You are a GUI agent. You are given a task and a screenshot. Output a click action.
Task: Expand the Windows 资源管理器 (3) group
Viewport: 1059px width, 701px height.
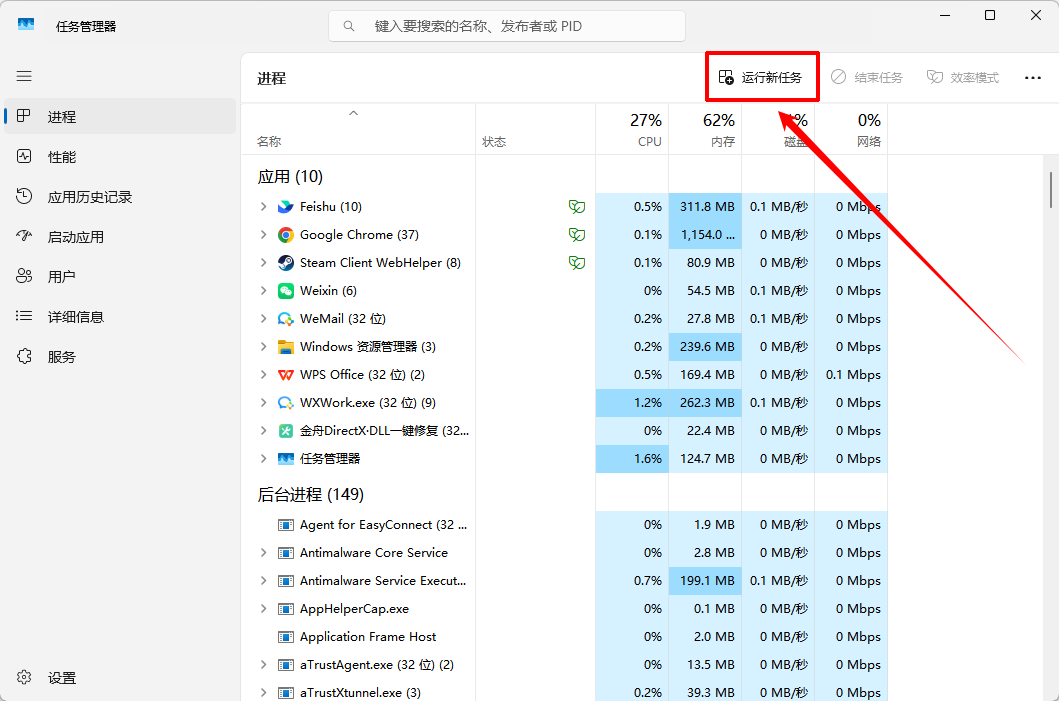tap(263, 347)
